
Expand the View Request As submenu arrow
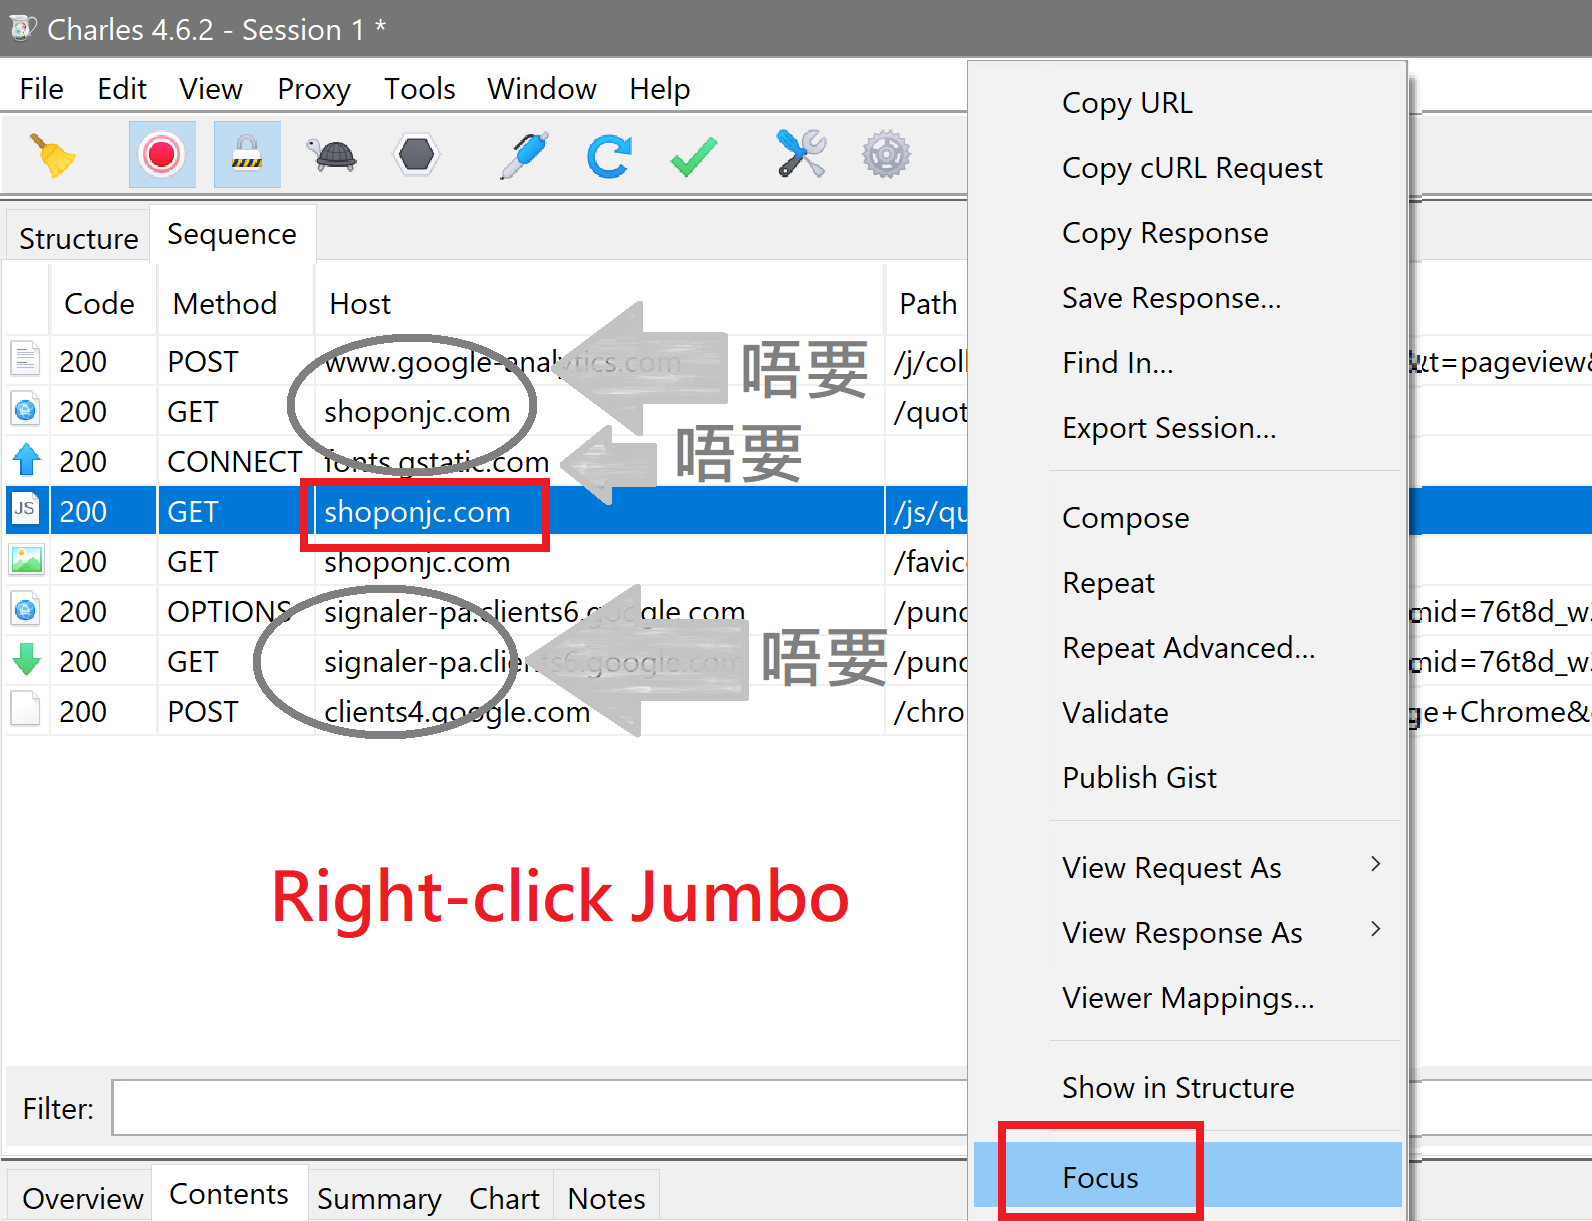pyautogui.click(x=1376, y=864)
